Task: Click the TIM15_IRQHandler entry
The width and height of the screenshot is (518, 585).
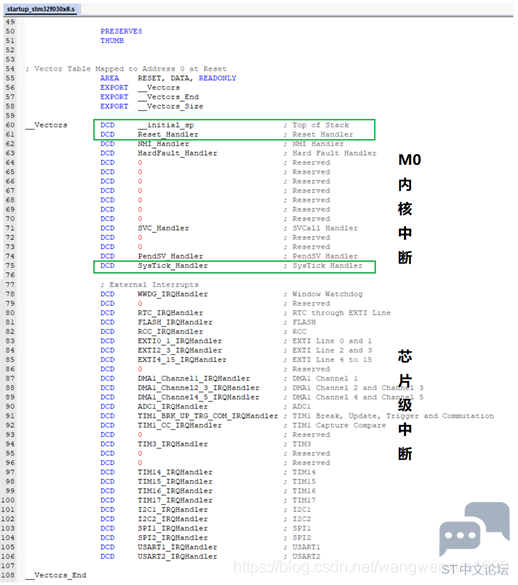Action: click(175, 482)
